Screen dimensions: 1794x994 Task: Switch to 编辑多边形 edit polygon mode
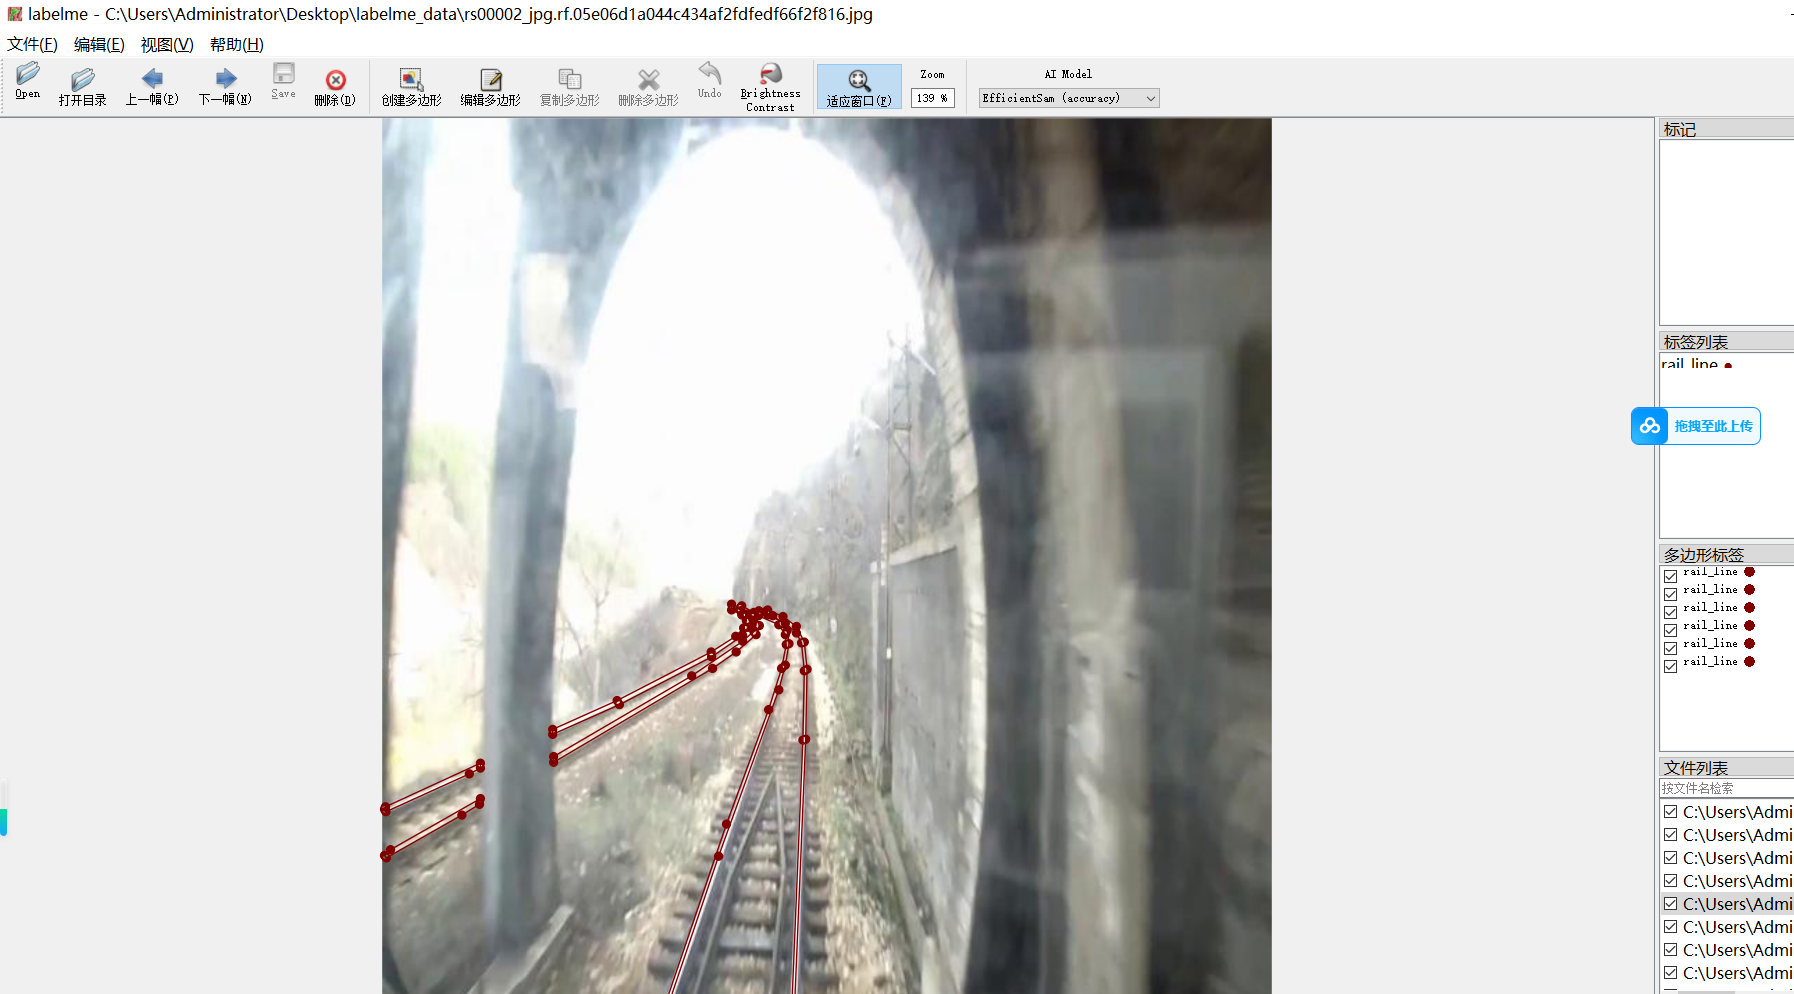pyautogui.click(x=490, y=86)
